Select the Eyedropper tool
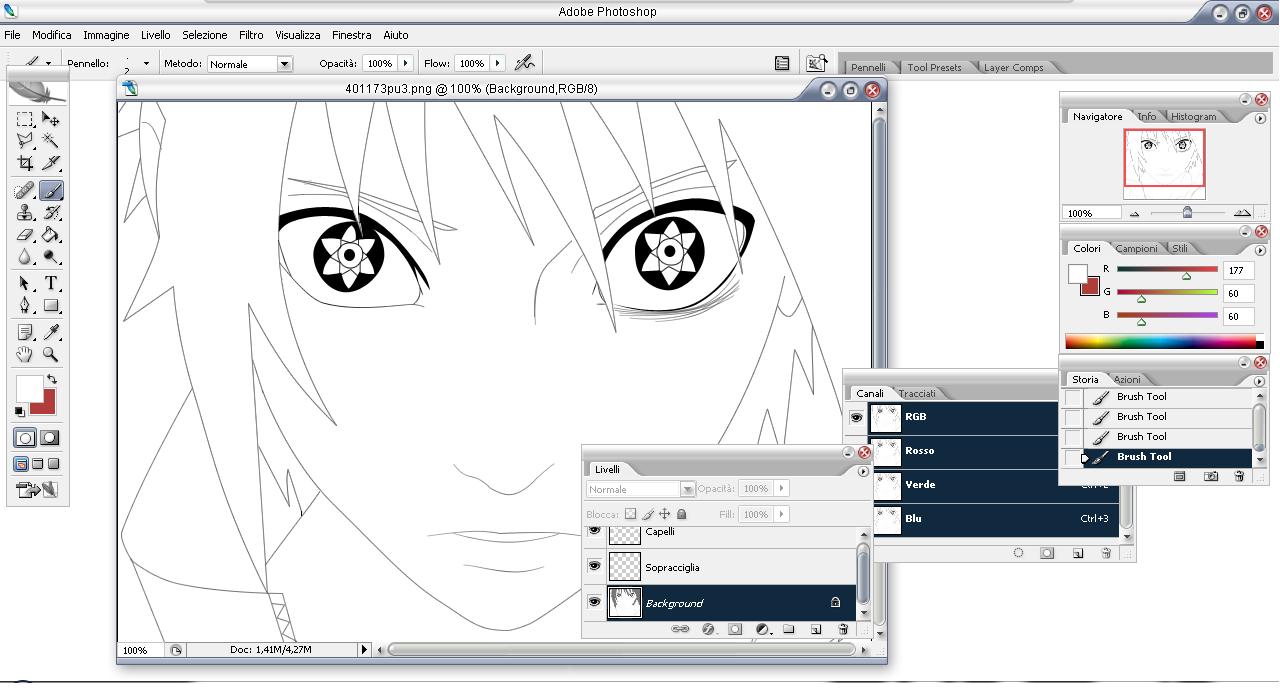1280x688 pixels. point(50,332)
